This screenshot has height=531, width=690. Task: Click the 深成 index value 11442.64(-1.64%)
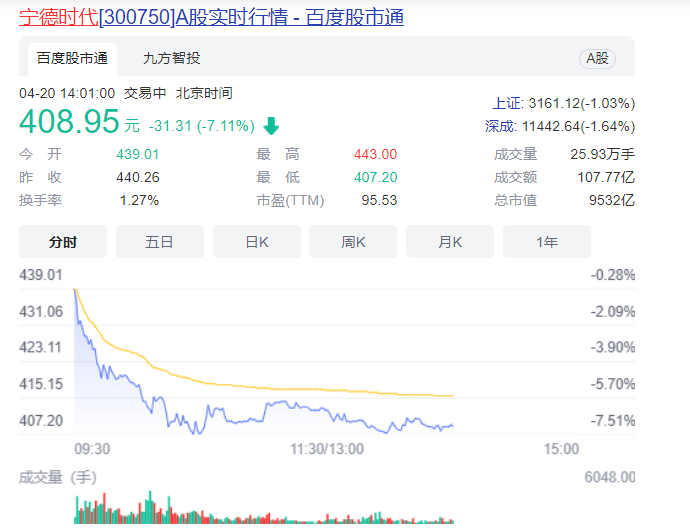pyautogui.click(x=578, y=126)
